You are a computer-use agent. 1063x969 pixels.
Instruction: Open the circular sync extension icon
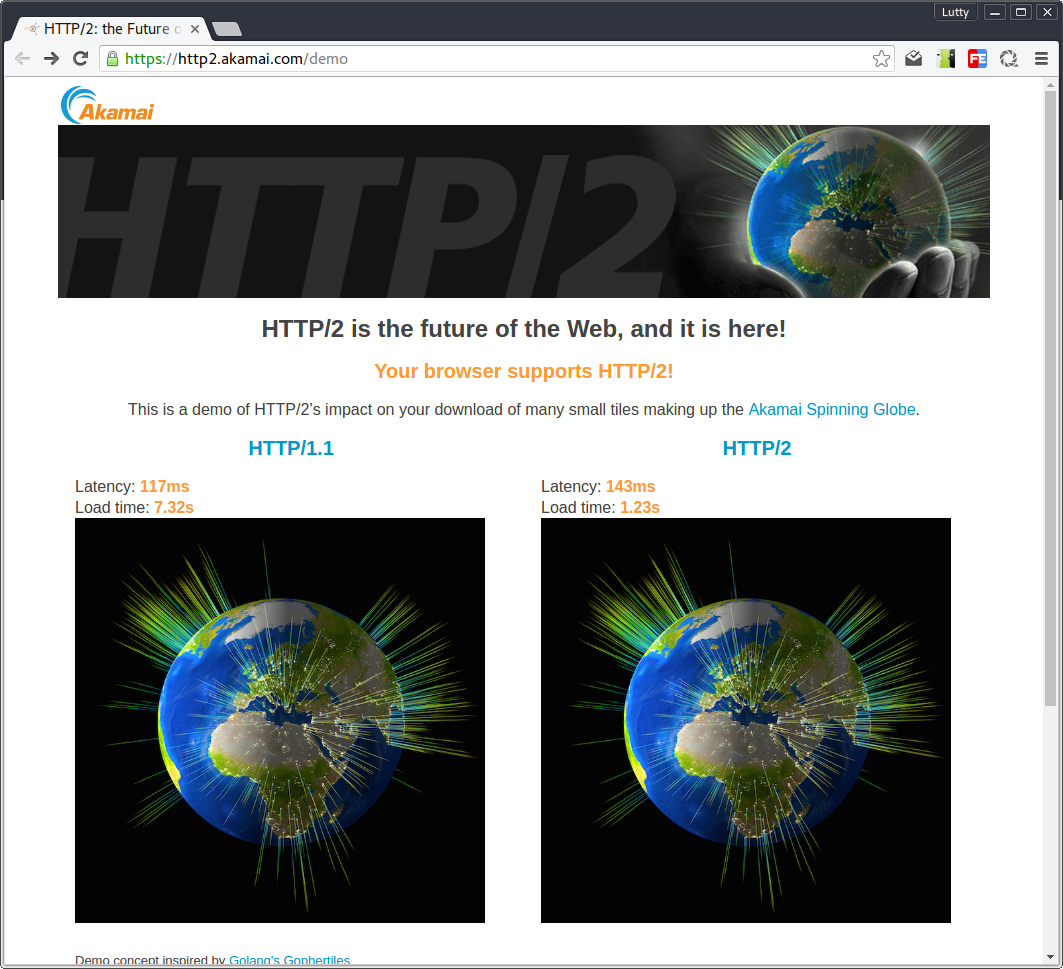pyautogui.click(x=1009, y=59)
